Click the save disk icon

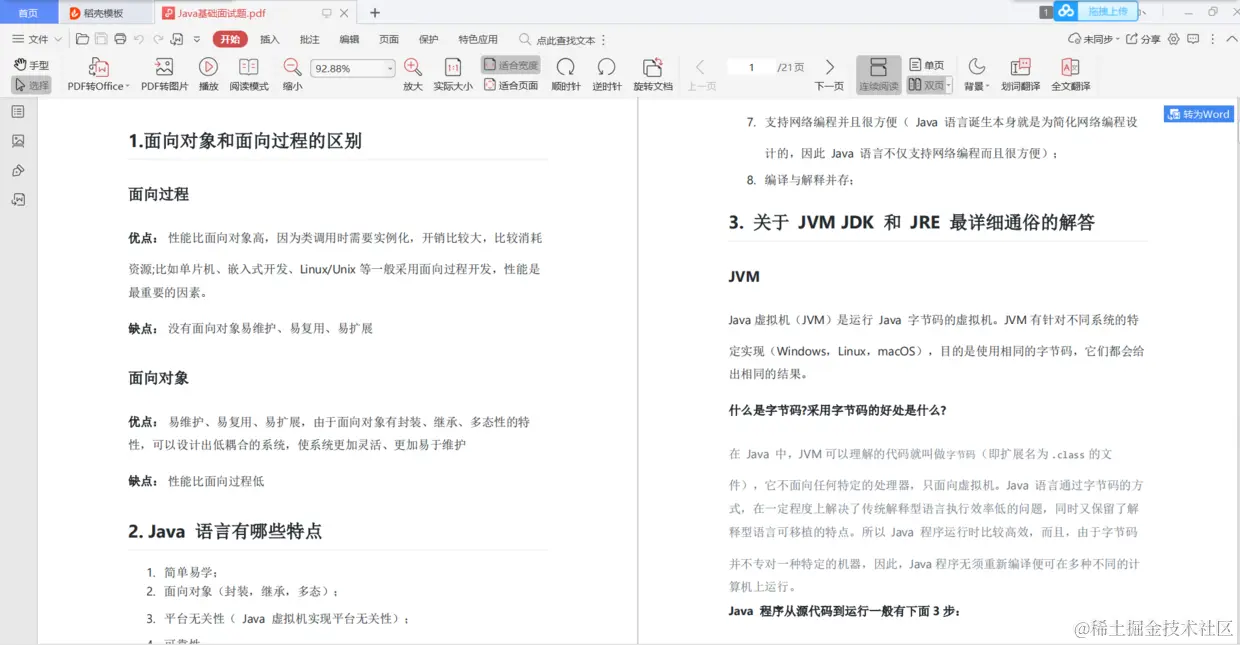pos(101,39)
